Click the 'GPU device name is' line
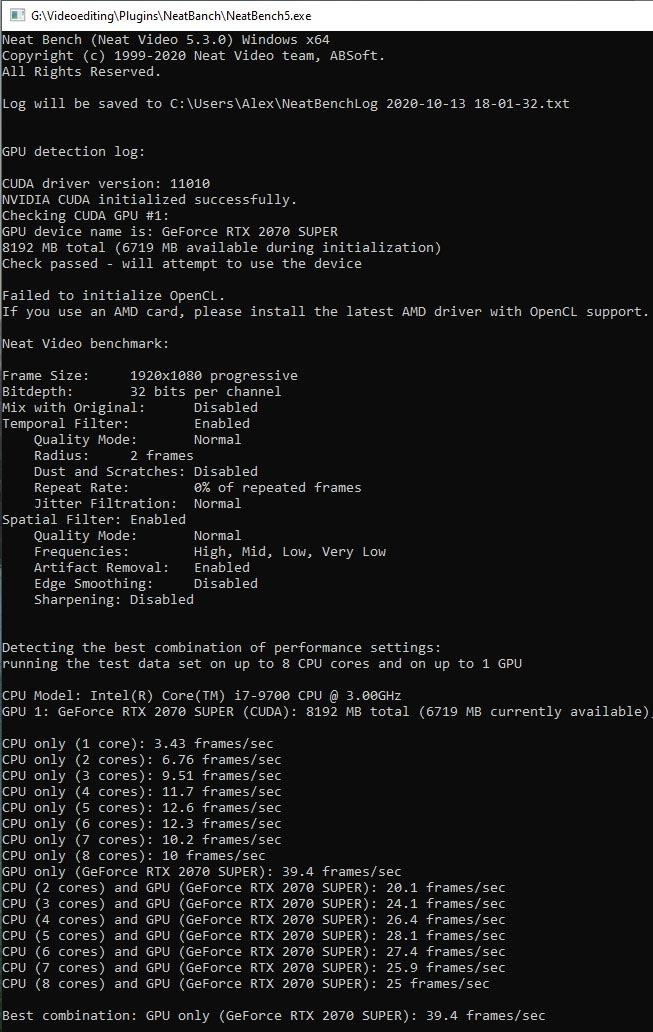Image resolution: width=653 pixels, height=1032 pixels. pos(170,232)
